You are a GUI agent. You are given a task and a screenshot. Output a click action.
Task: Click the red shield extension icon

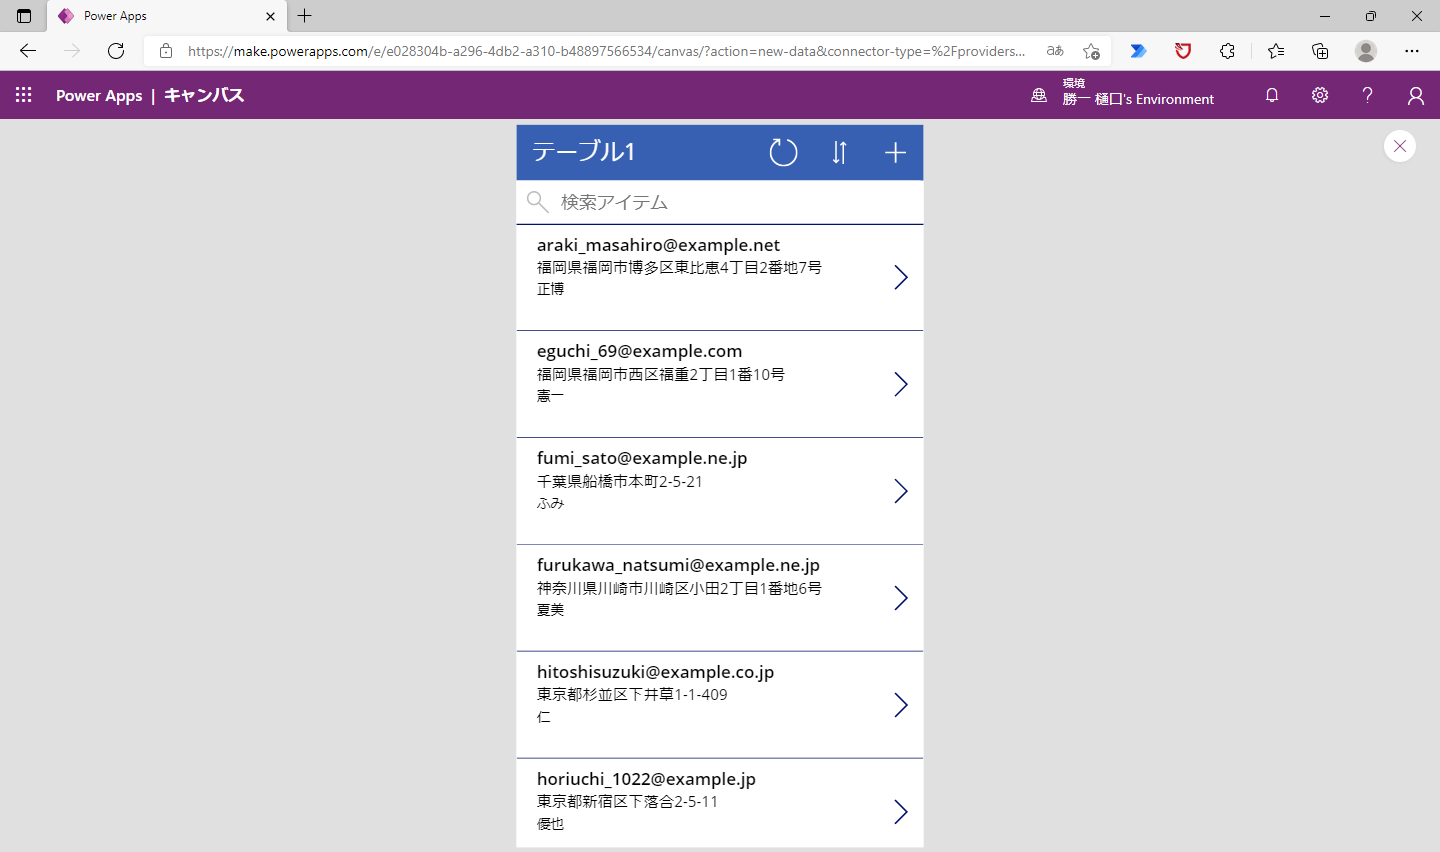click(x=1183, y=51)
